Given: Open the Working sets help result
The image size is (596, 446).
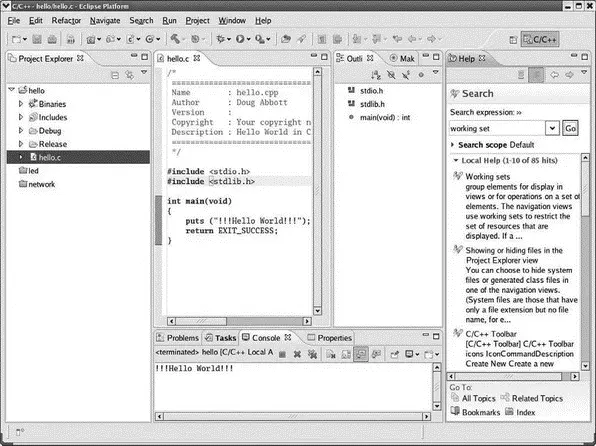Looking at the screenshot, I should 488,176.
